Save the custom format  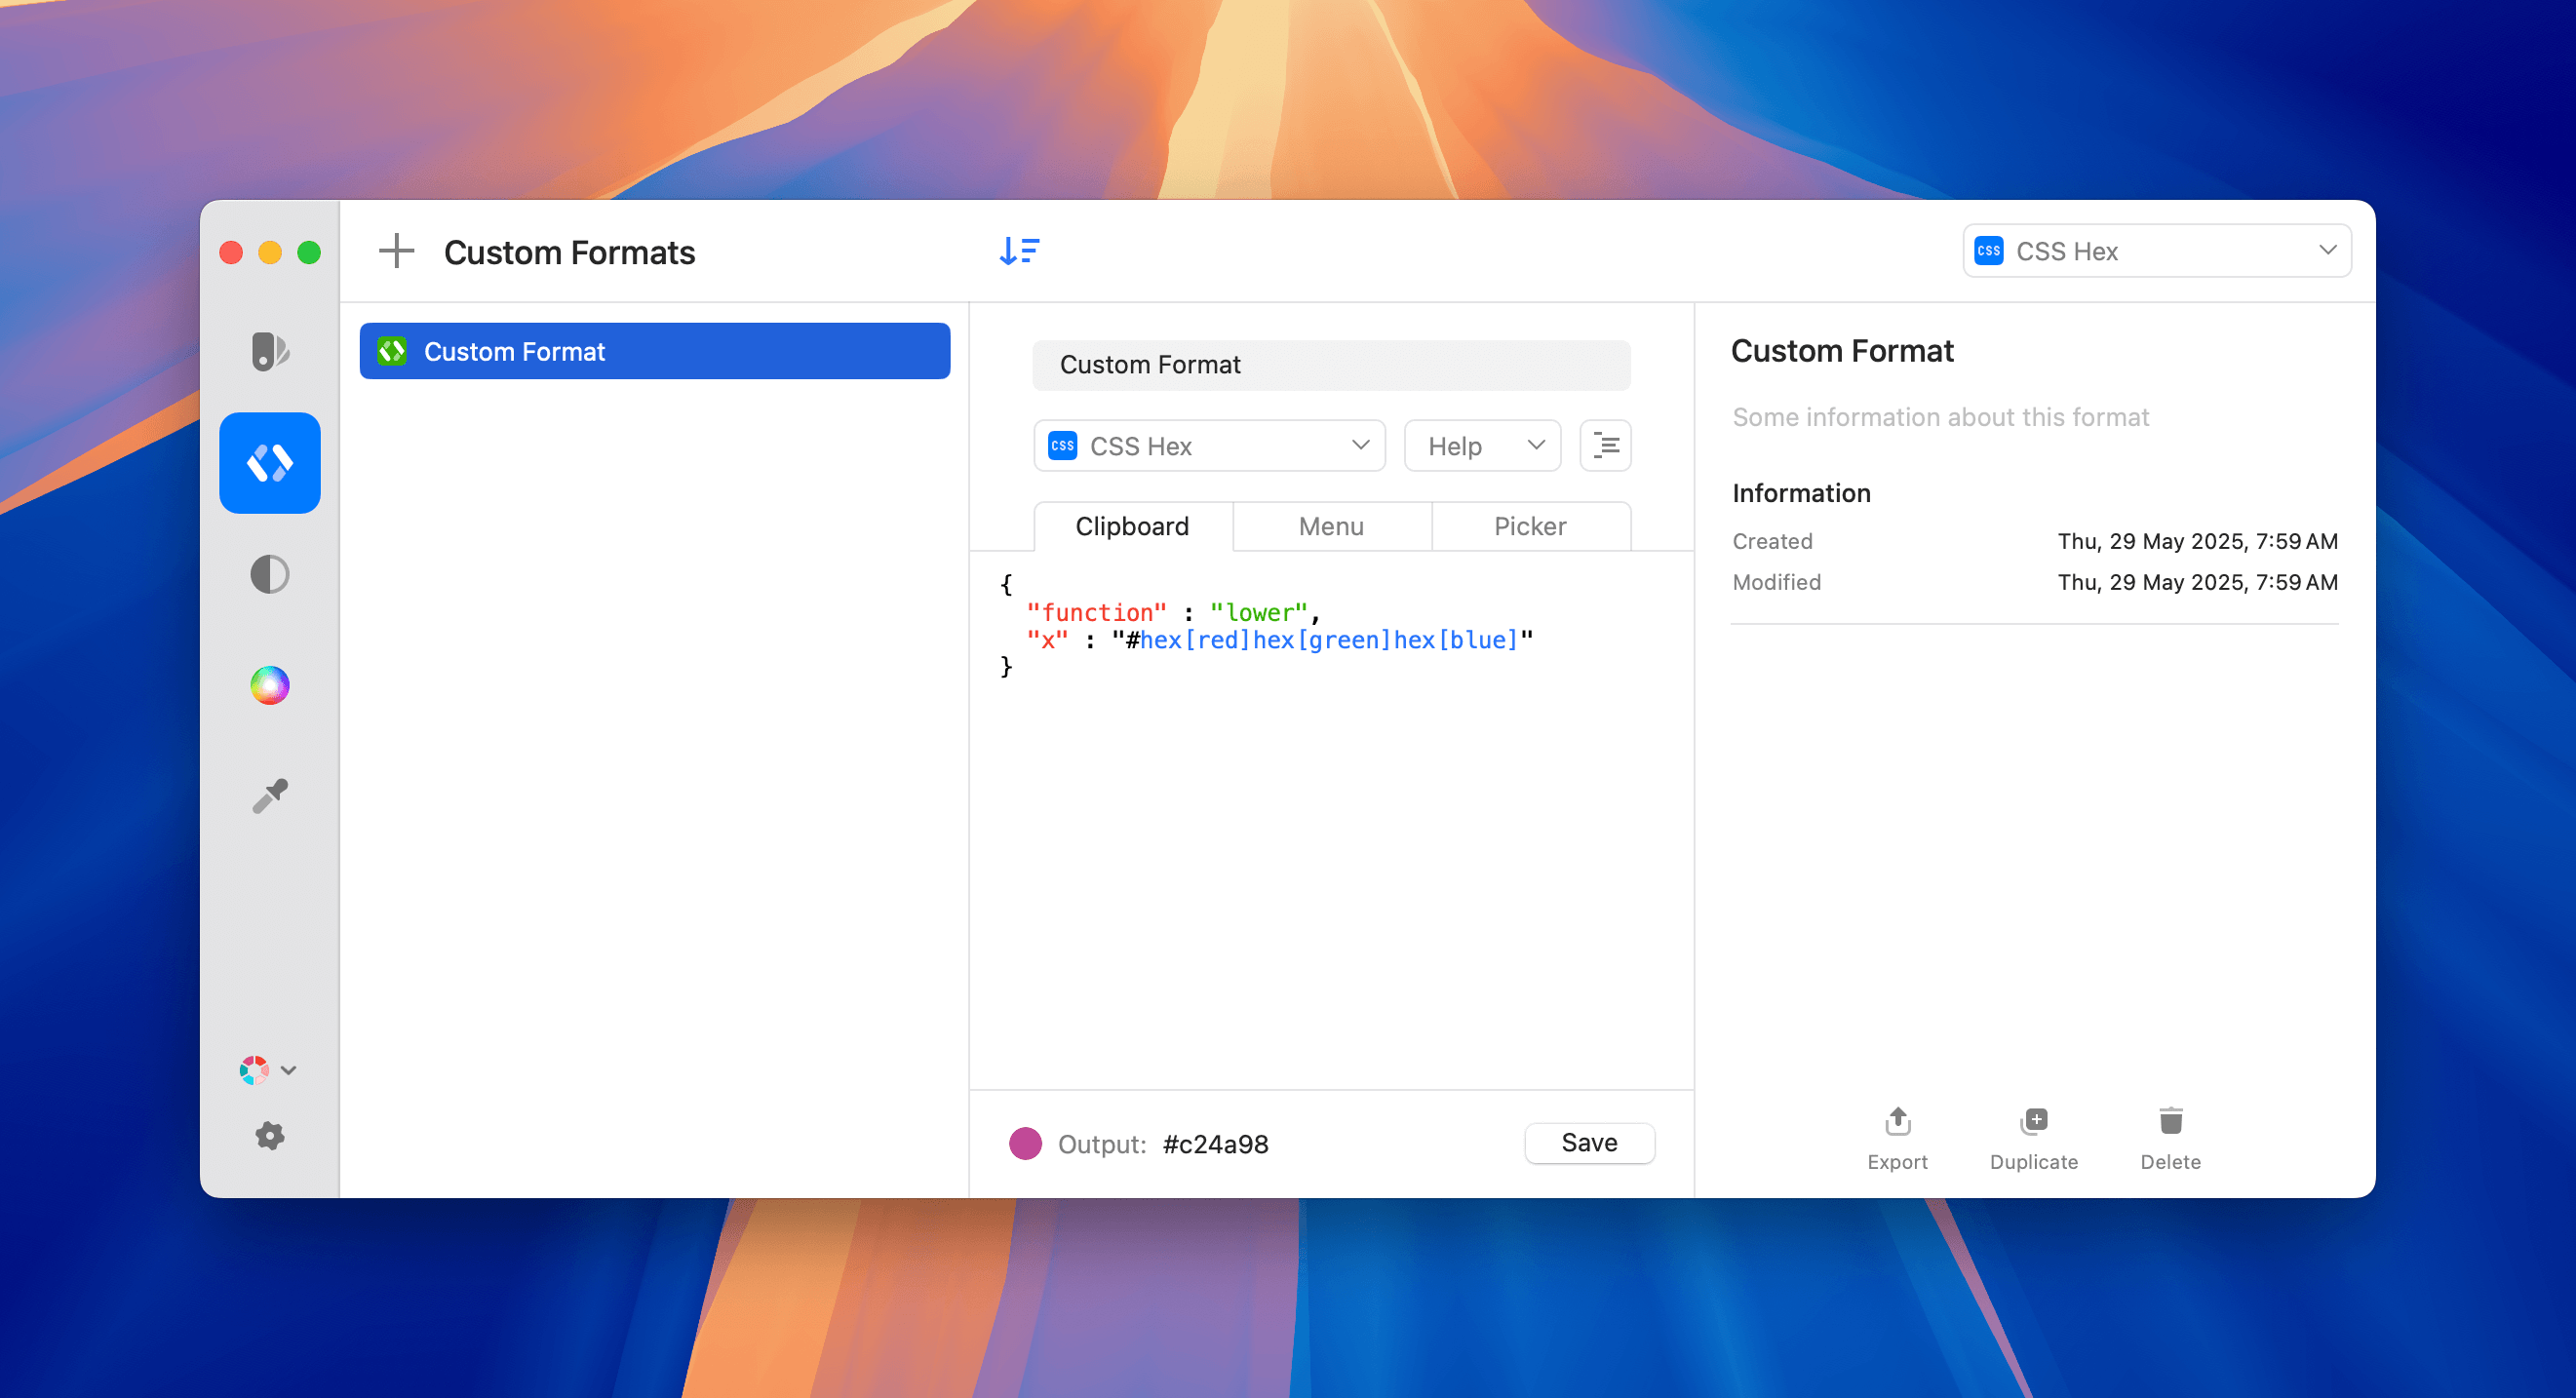[1589, 1143]
